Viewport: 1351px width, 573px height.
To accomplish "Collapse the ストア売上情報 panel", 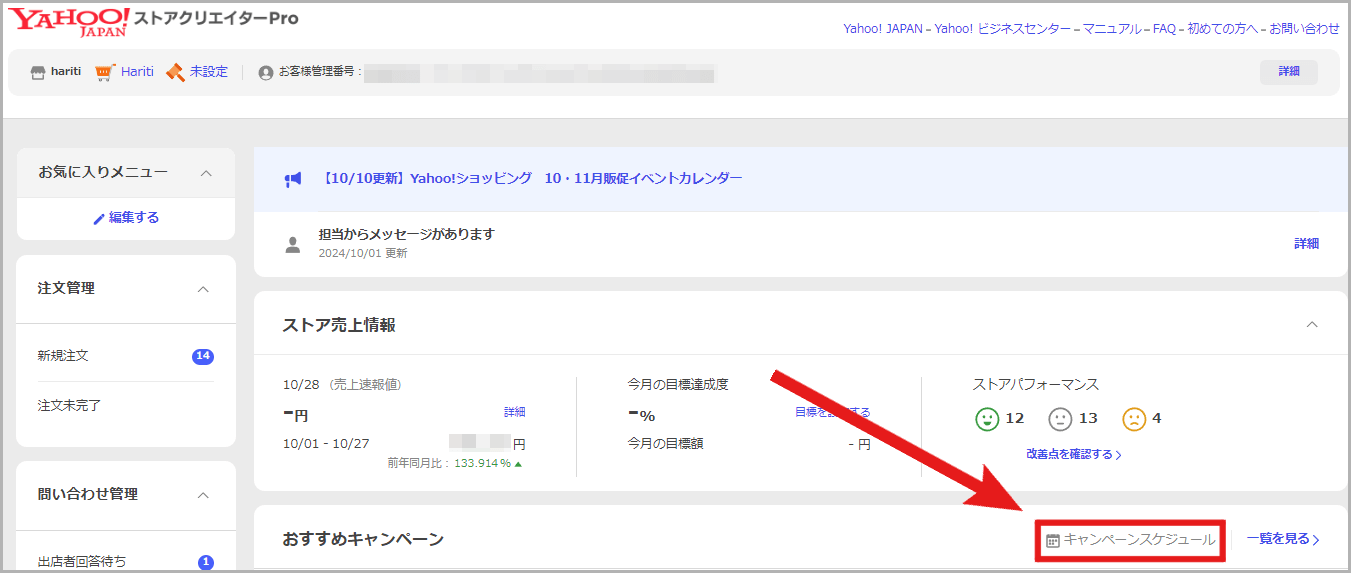I will (x=1312, y=324).
